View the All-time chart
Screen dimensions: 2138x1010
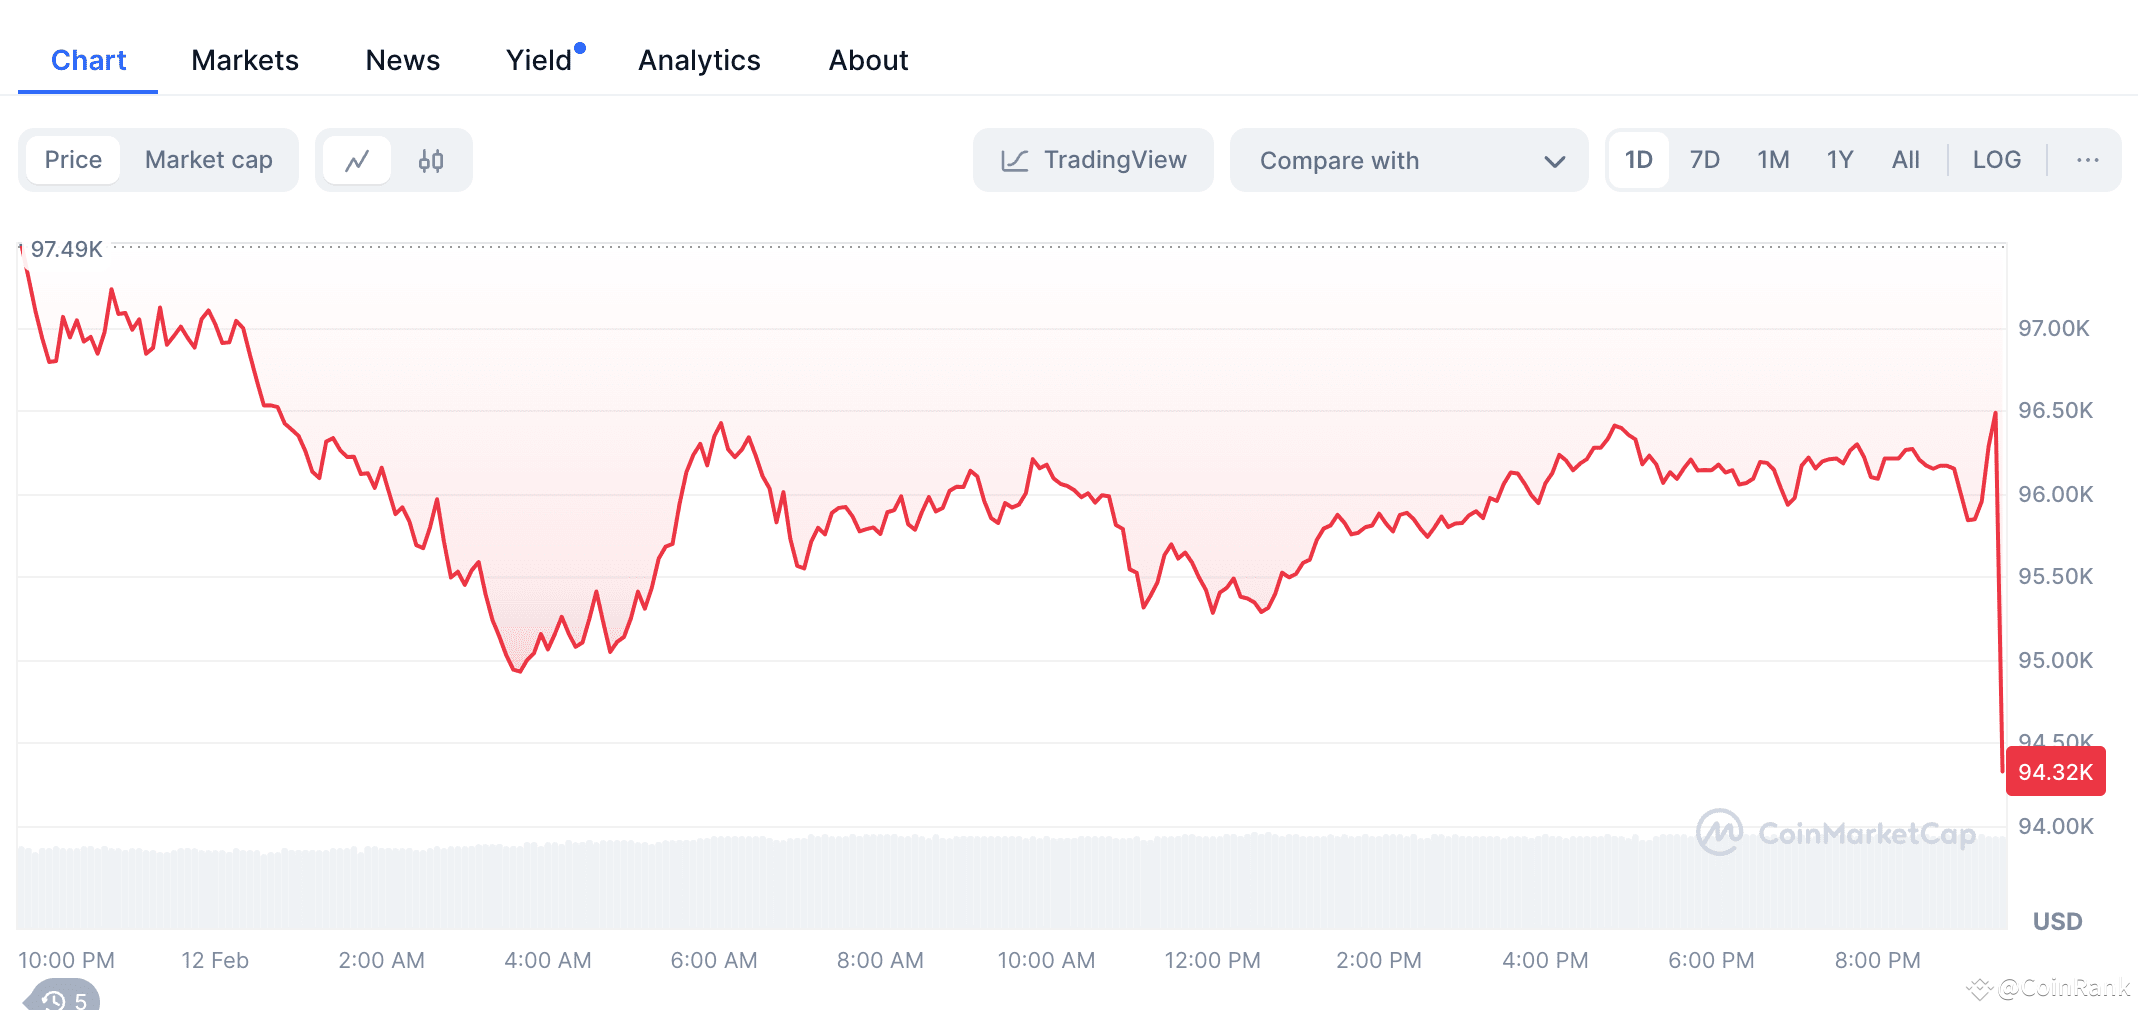(1905, 159)
